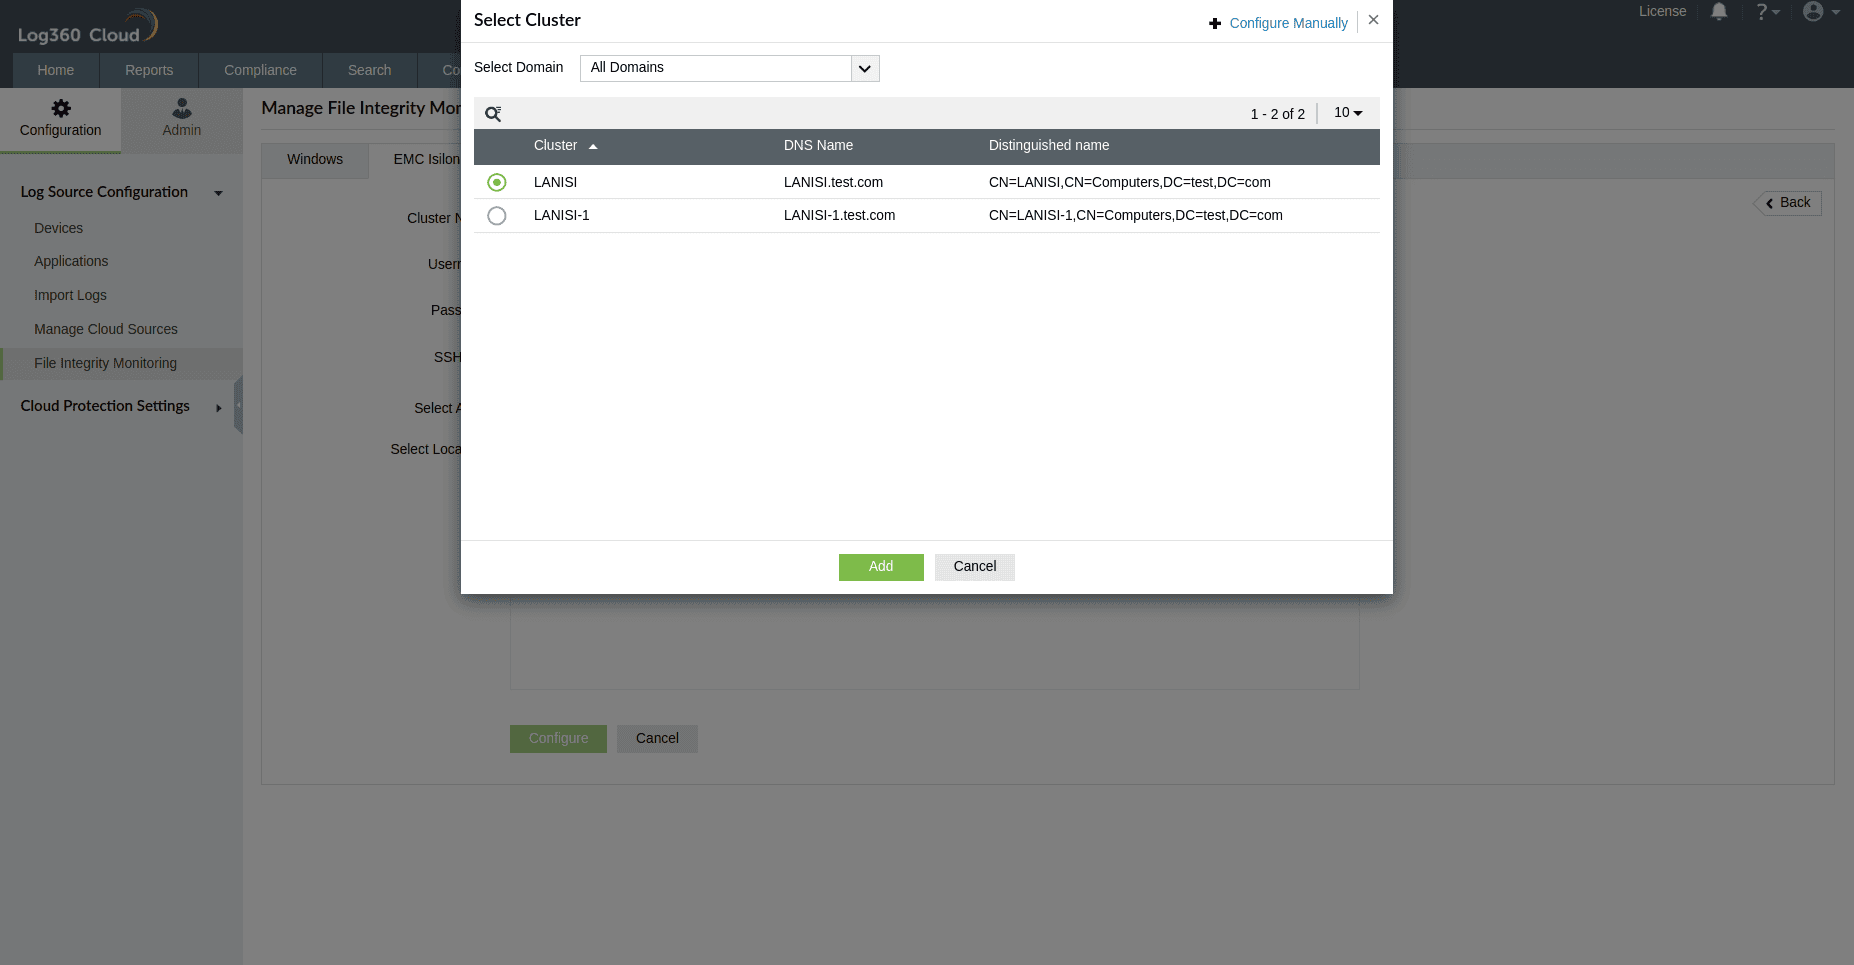
Task: Open the help question mark menu
Action: [x=1763, y=11]
